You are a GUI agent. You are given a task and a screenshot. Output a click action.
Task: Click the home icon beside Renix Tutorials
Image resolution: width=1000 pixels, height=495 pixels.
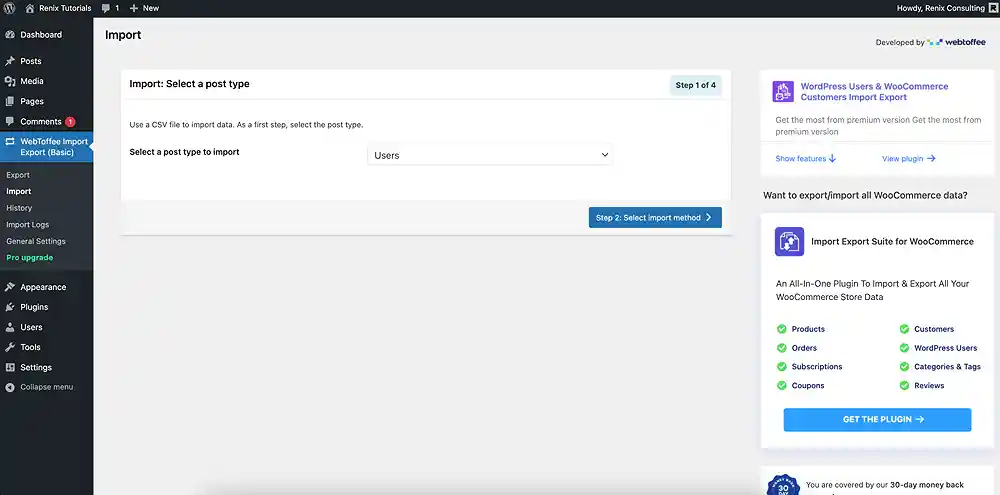pos(30,8)
